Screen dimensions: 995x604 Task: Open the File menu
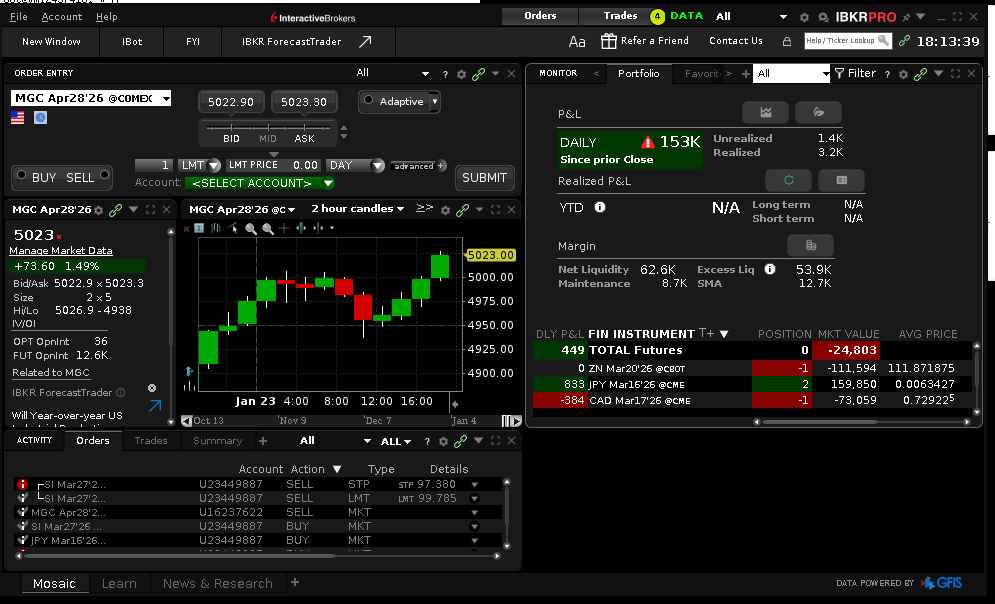coord(18,17)
